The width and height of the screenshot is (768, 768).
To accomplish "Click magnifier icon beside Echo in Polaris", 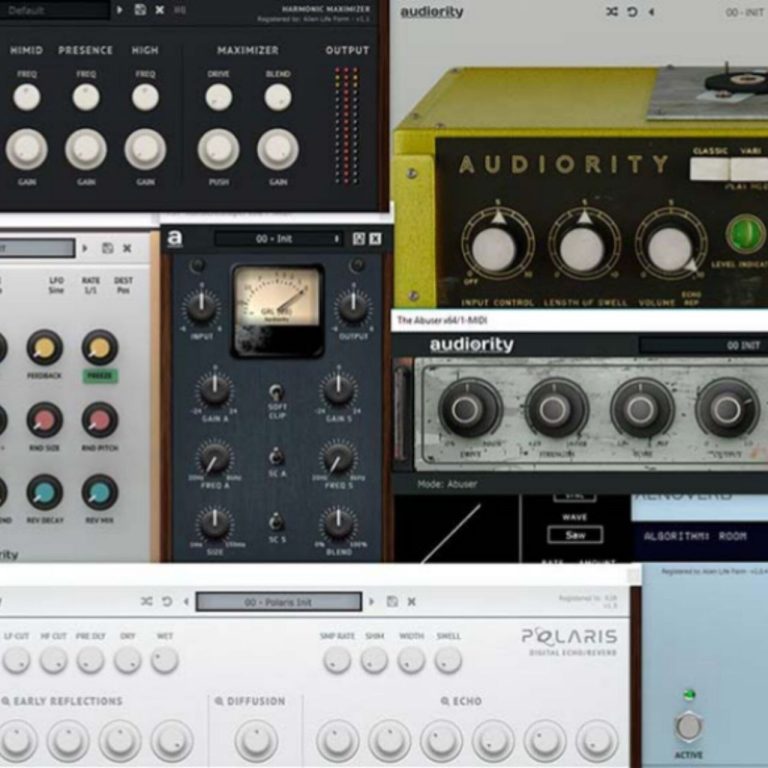I will (445, 701).
